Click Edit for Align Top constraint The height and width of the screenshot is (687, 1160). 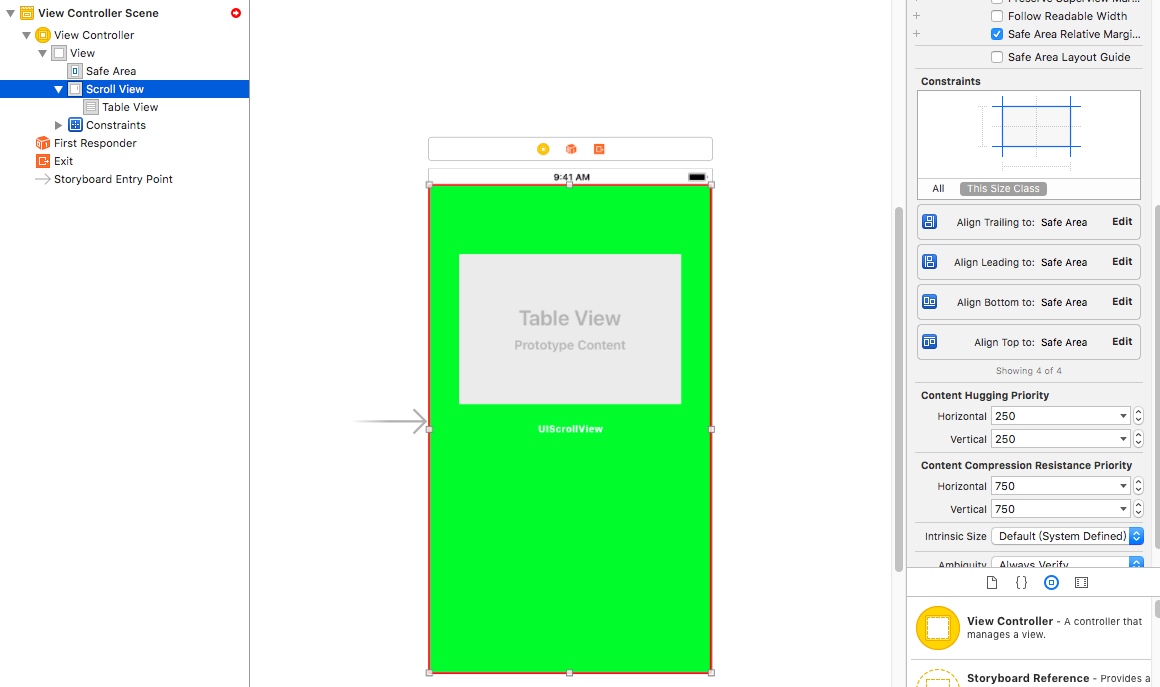pos(1122,342)
